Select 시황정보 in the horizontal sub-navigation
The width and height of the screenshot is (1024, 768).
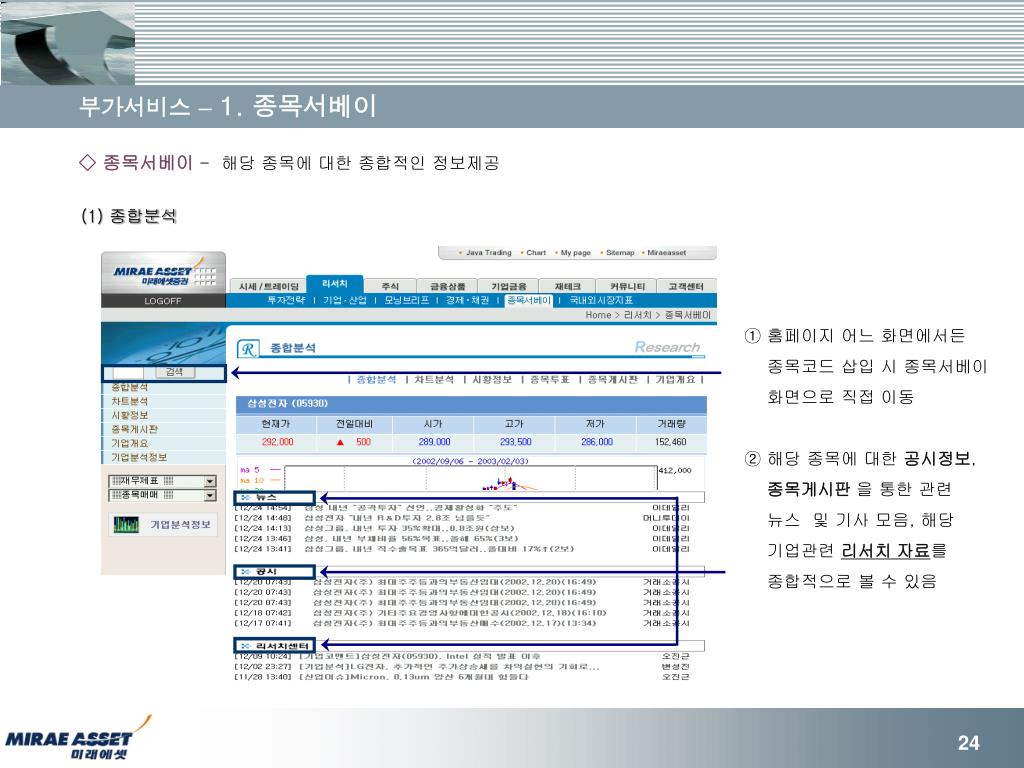tap(492, 379)
